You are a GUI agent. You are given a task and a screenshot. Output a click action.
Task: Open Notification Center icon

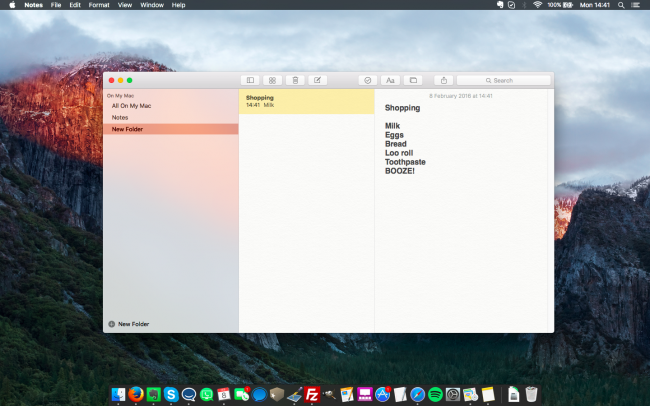635,5
